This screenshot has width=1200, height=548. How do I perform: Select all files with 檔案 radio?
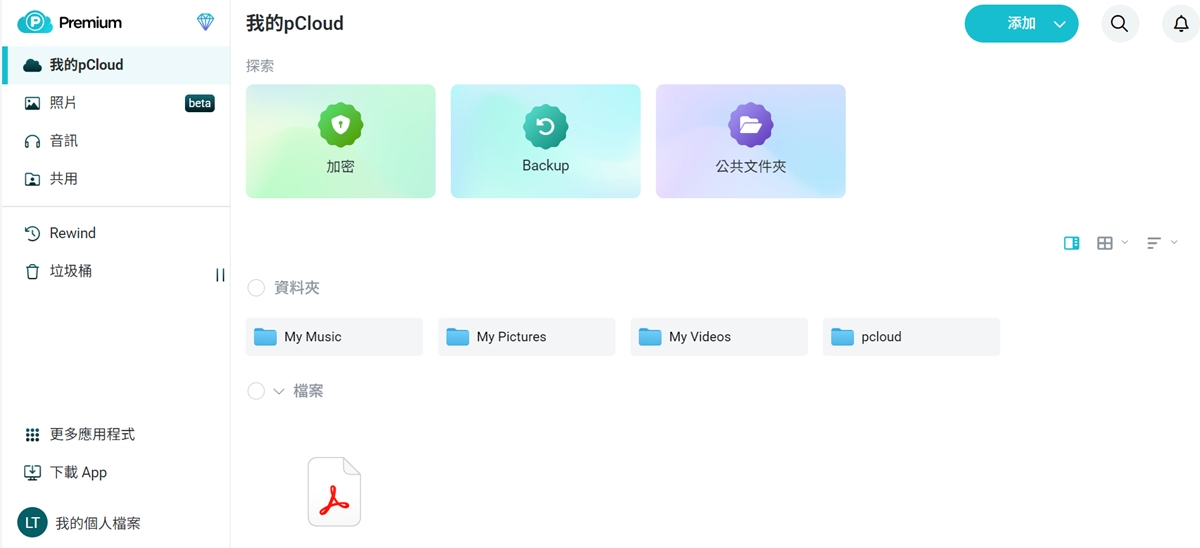tap(256, 391)
